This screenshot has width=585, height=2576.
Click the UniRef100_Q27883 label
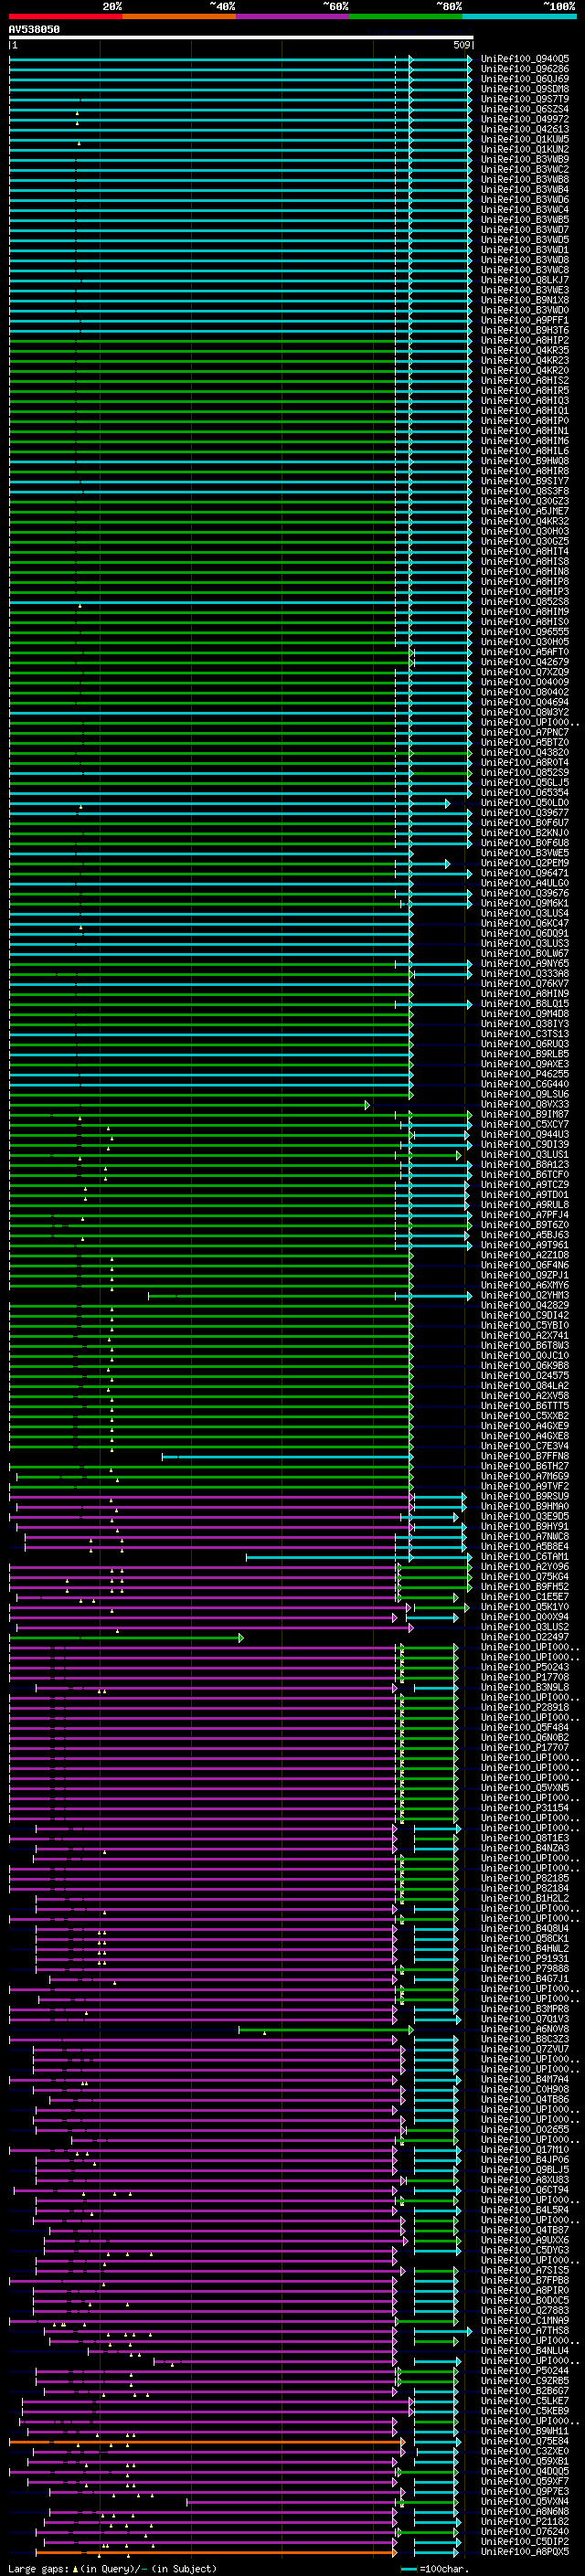(x=525, y=2311)
